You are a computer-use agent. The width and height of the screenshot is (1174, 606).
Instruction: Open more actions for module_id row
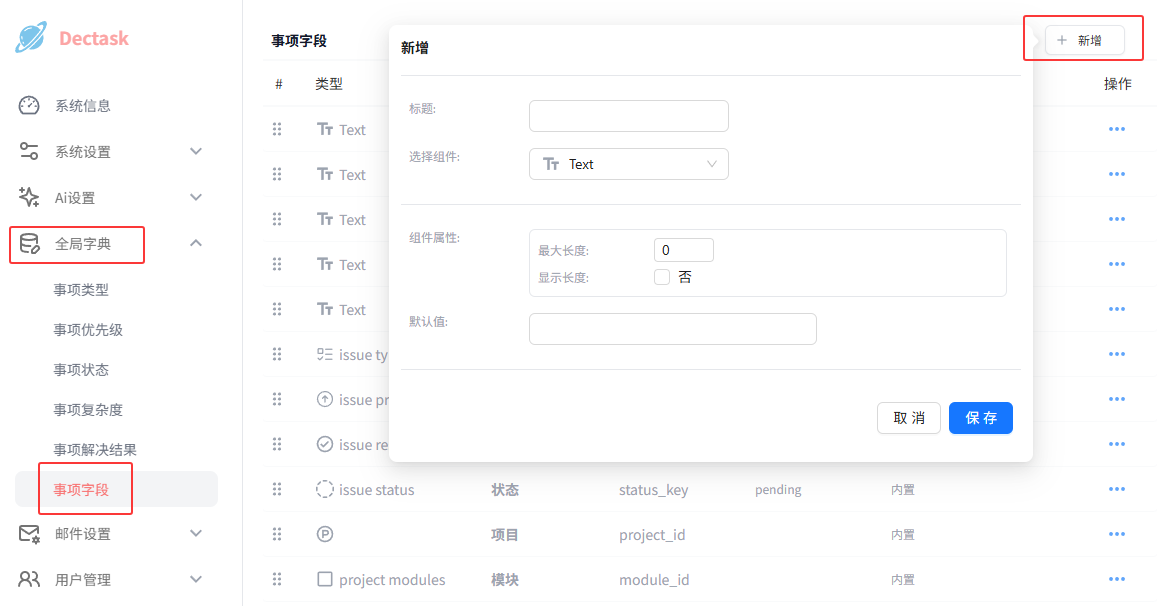tap(1116, 579)
